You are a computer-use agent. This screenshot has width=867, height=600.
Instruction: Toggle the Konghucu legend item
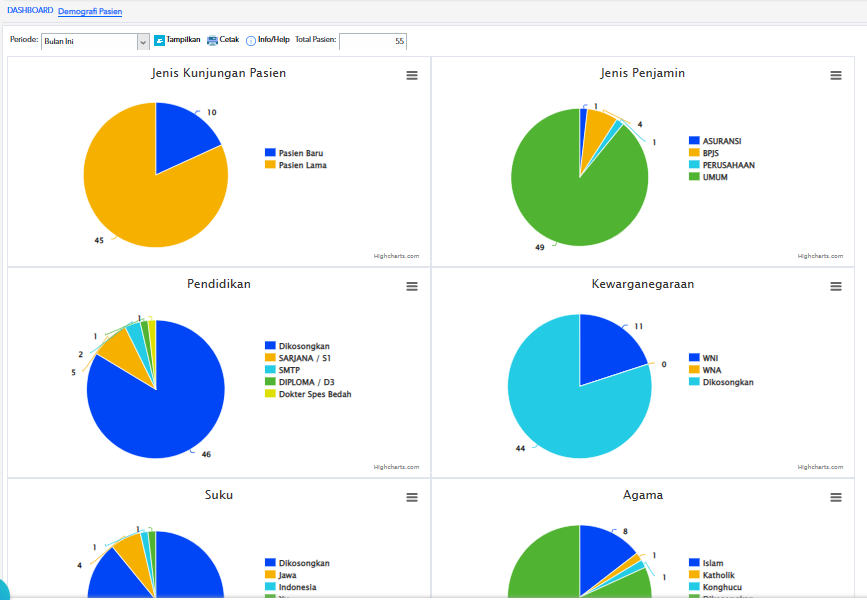tap(715, 587)
